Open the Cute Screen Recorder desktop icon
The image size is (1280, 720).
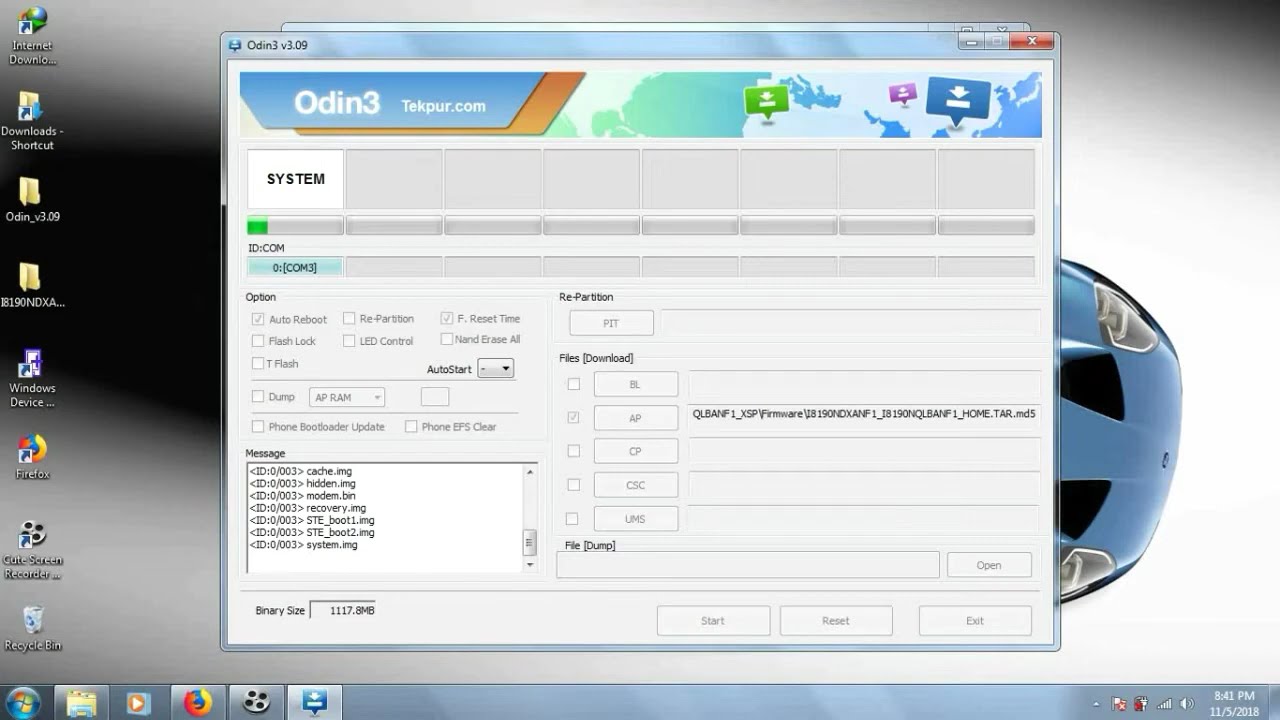[x=32, y=549]
